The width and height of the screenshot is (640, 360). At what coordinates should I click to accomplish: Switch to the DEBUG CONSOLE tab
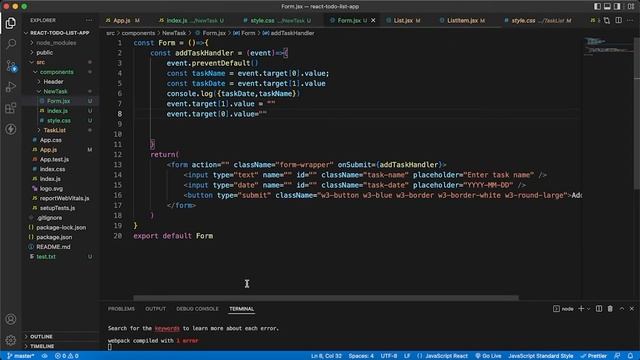197,309
